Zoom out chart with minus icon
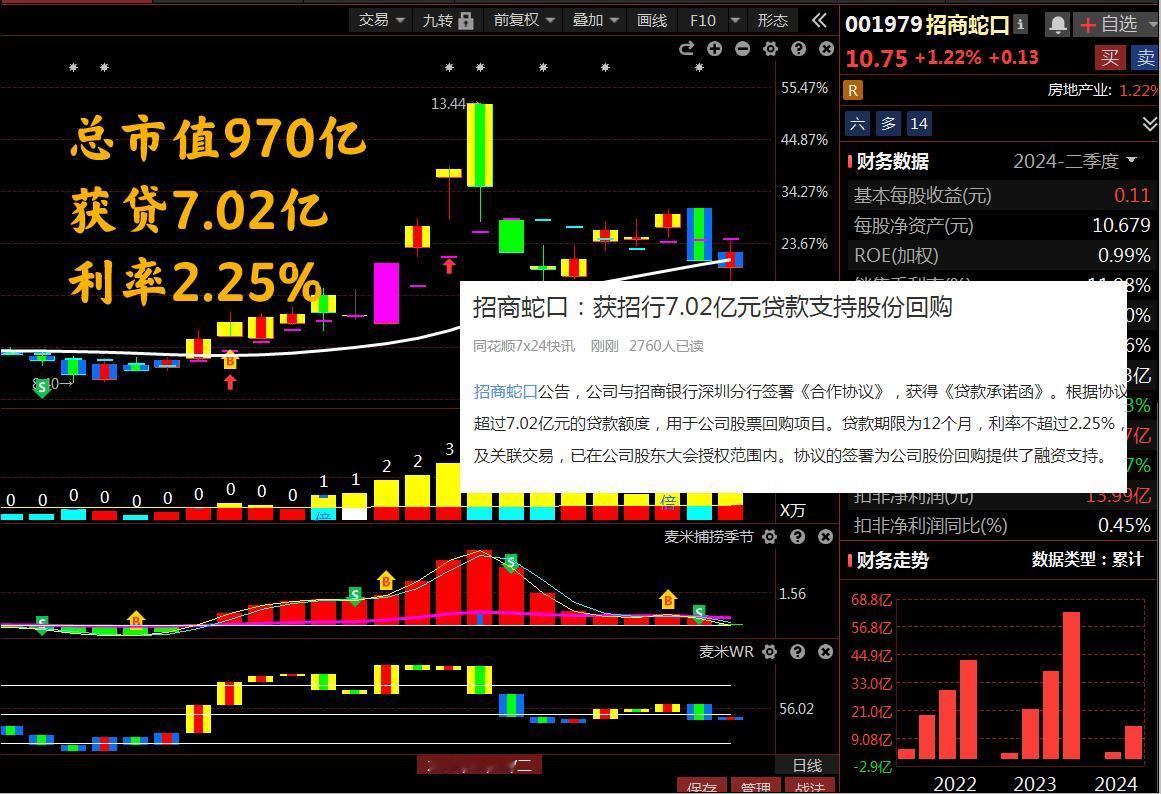1161x794 pixels. coord(743,49)
